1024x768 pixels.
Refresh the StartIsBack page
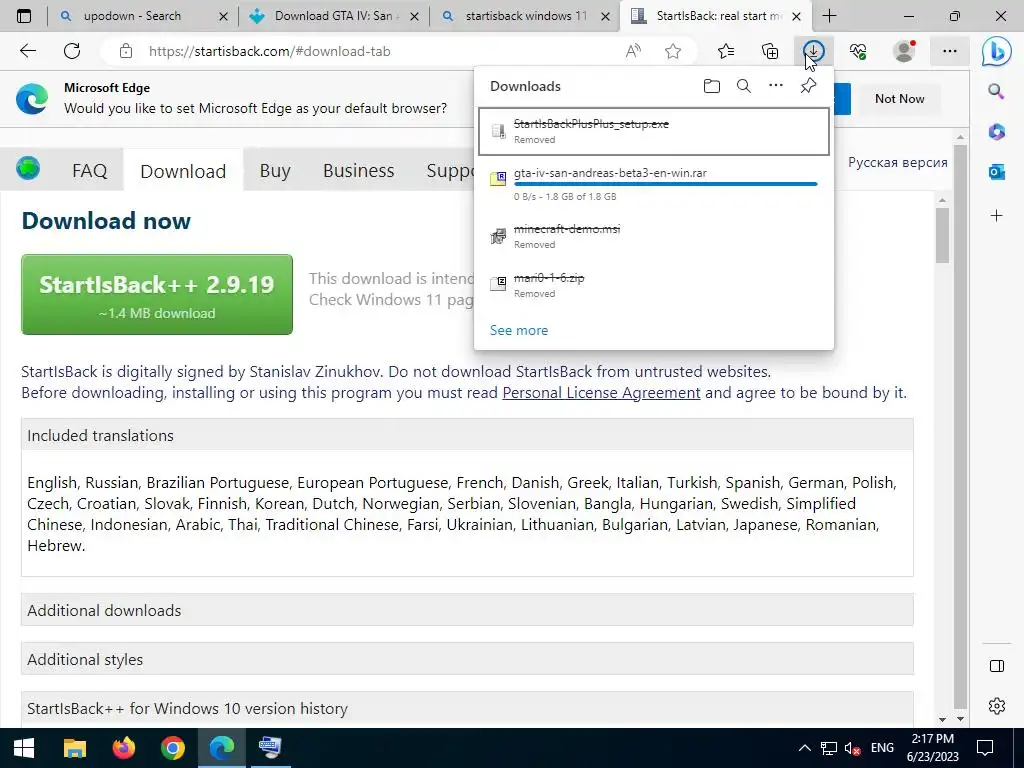pos(72,51)
